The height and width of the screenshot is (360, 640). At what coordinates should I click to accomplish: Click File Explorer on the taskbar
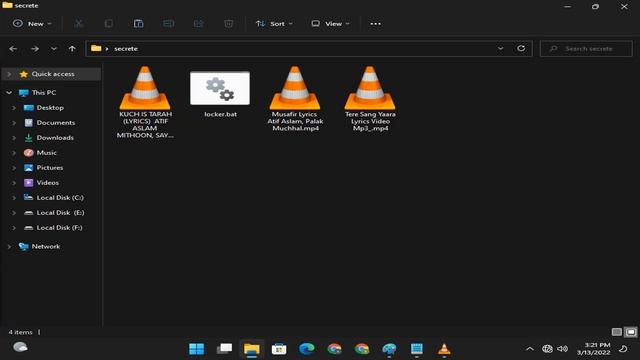pos(251,349)
